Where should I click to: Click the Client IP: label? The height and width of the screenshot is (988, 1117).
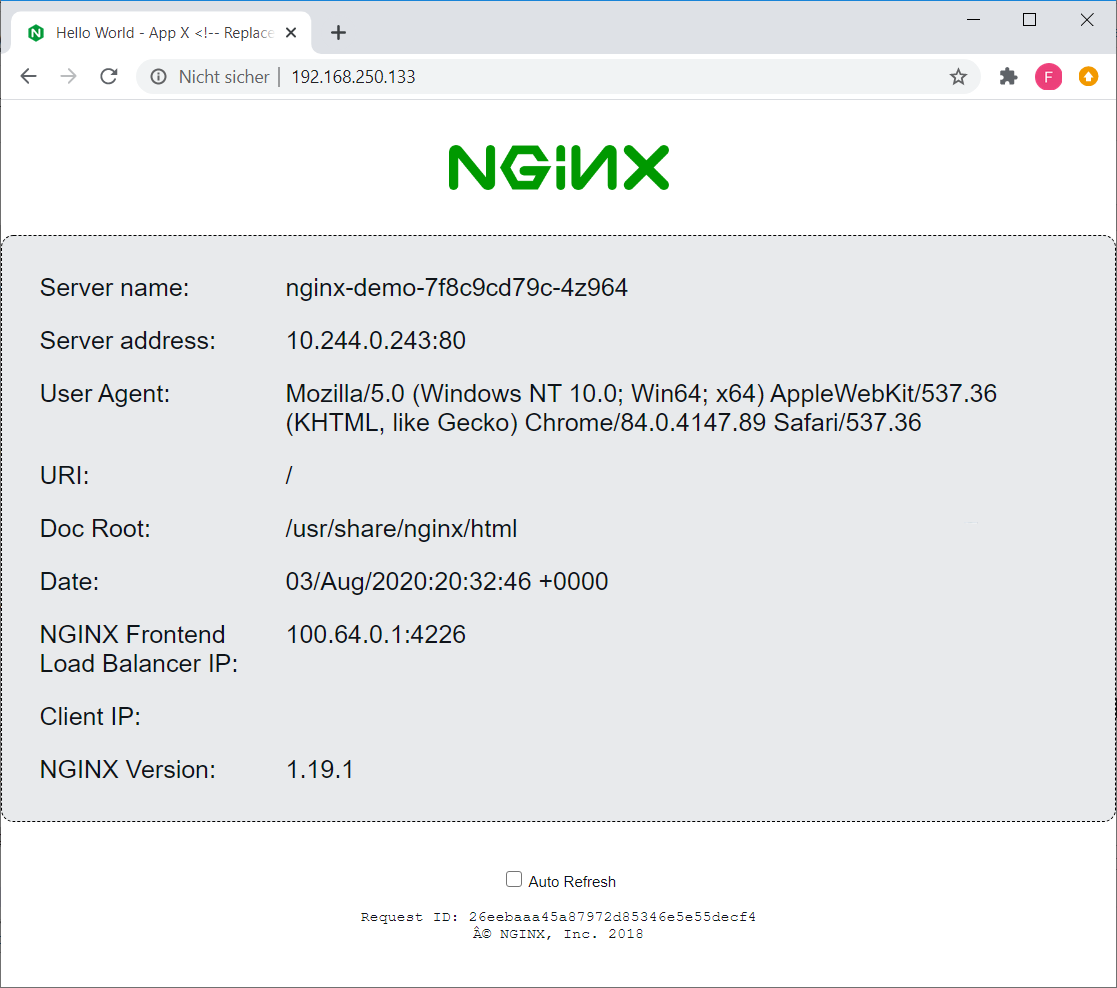90,717
